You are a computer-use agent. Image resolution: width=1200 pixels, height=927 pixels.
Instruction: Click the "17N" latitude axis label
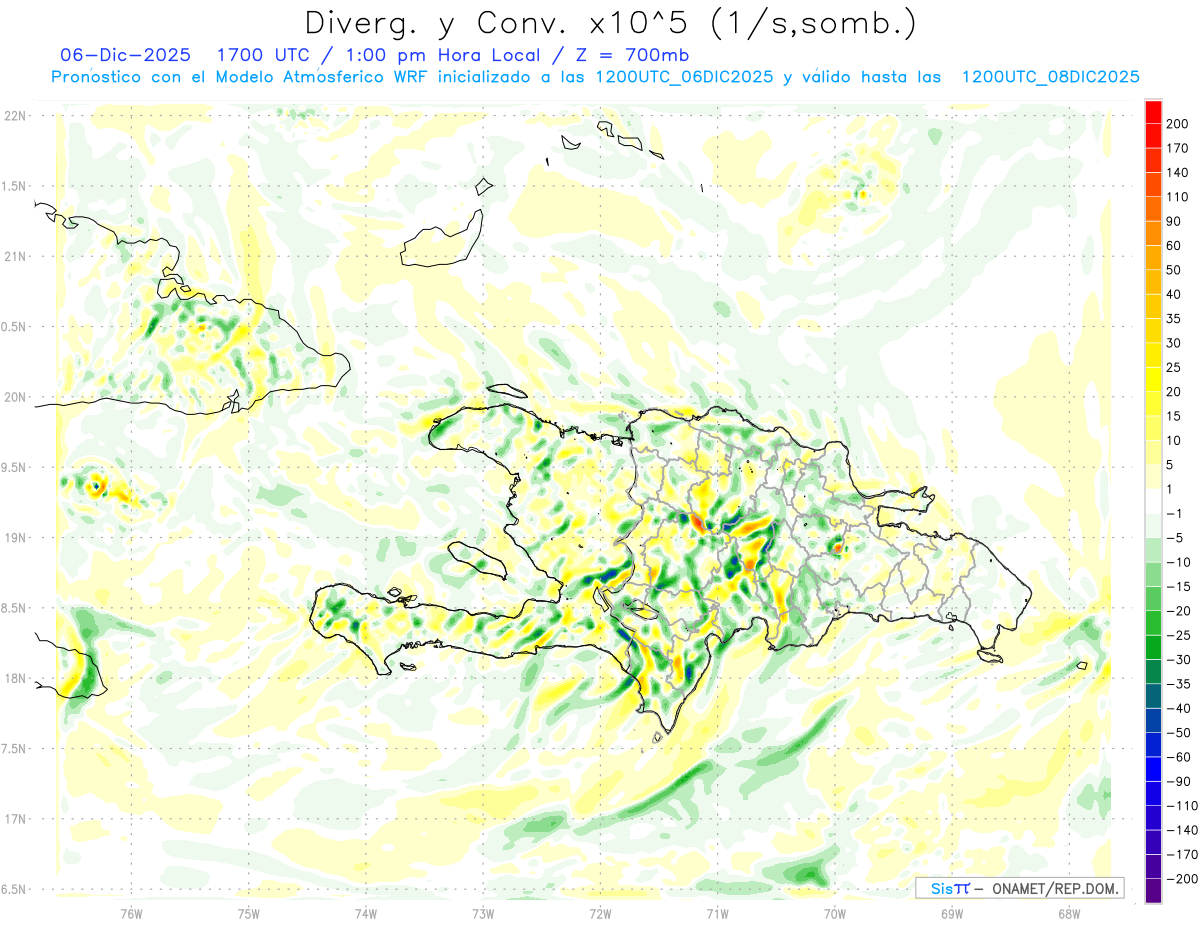tap(15, 819)
